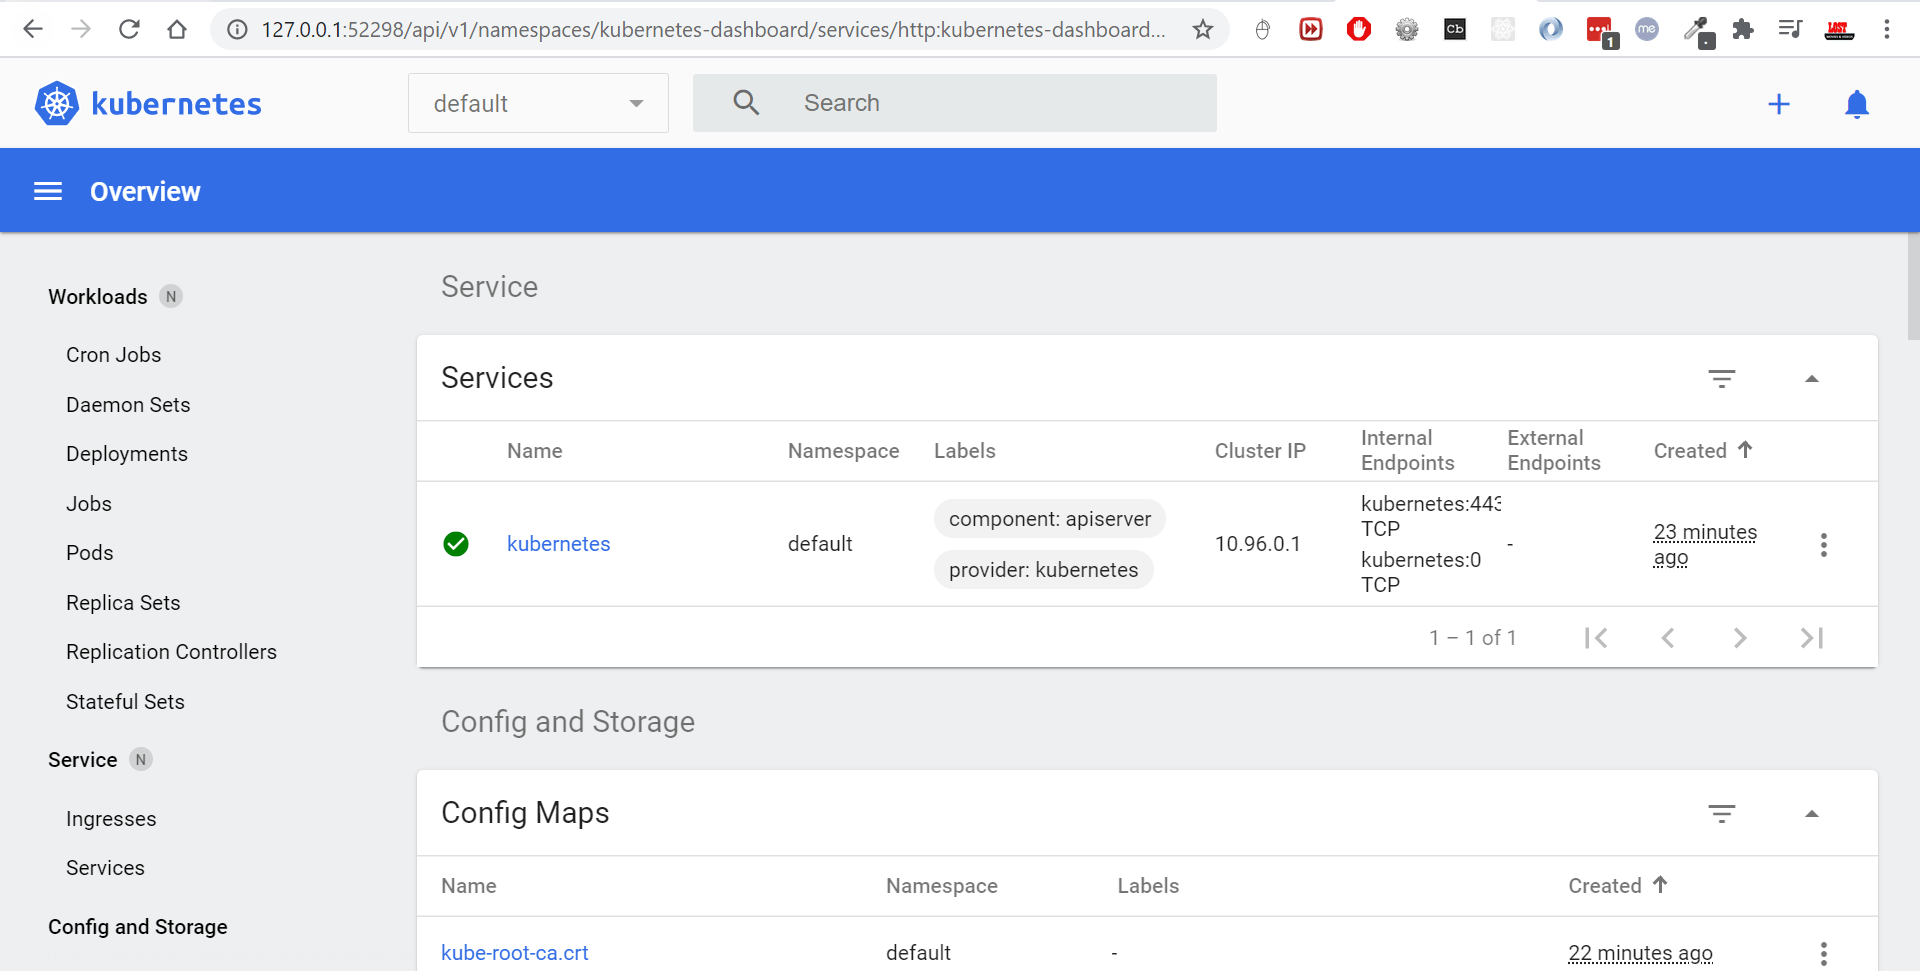
Task: Select Pods in the sidebar
Action: [x=90, y=553]
